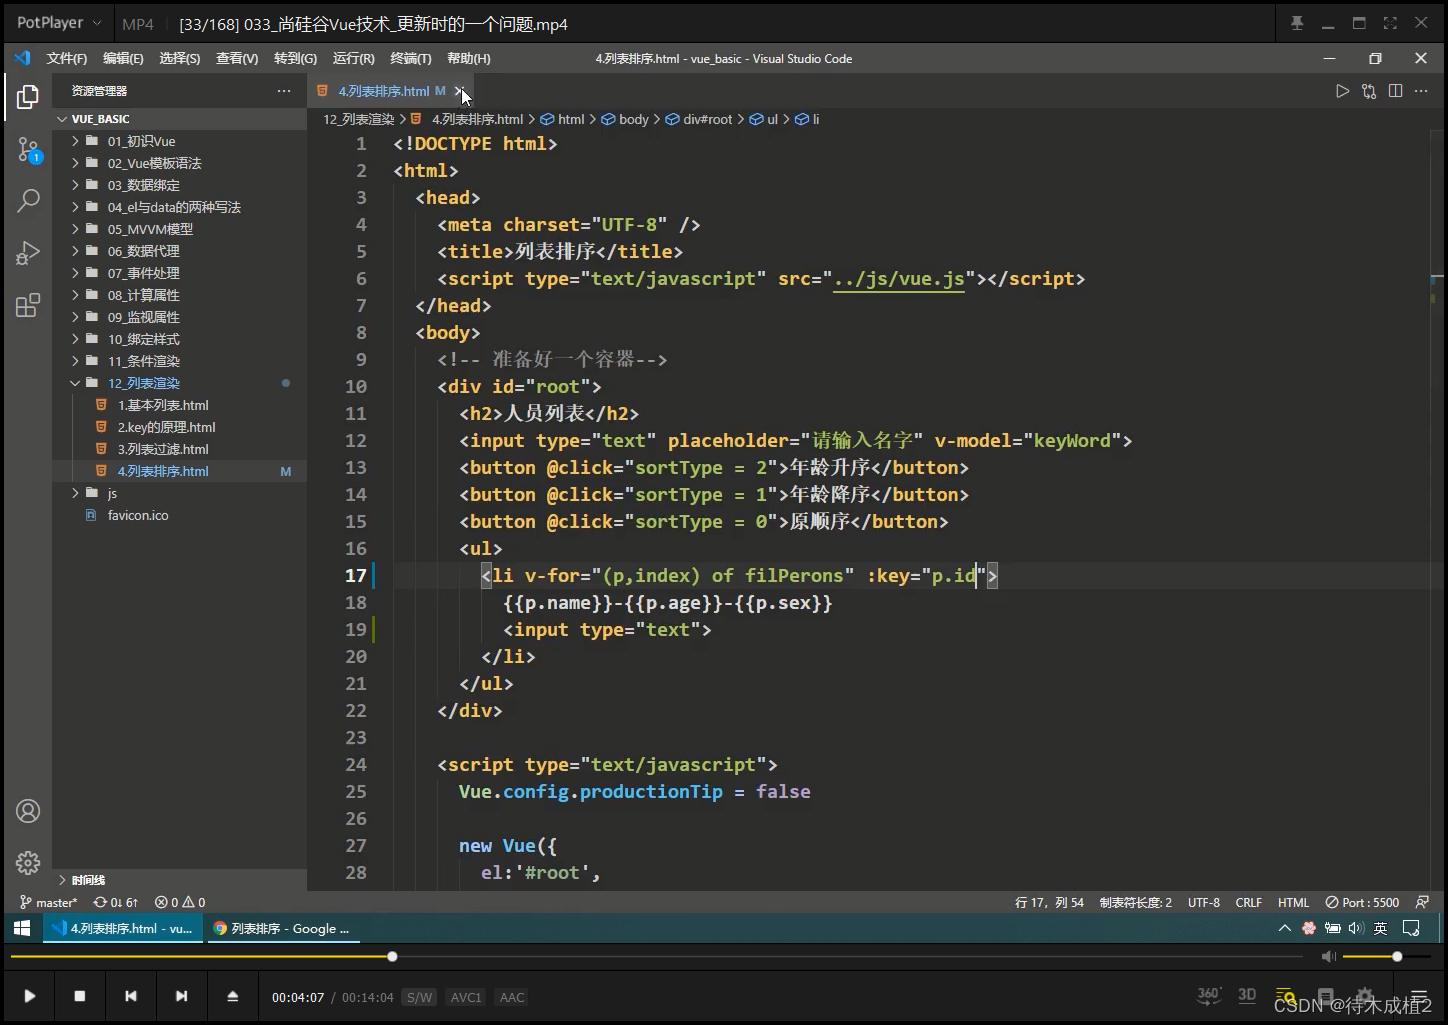Expand the js folder in explorer

[x=75, y=493]
